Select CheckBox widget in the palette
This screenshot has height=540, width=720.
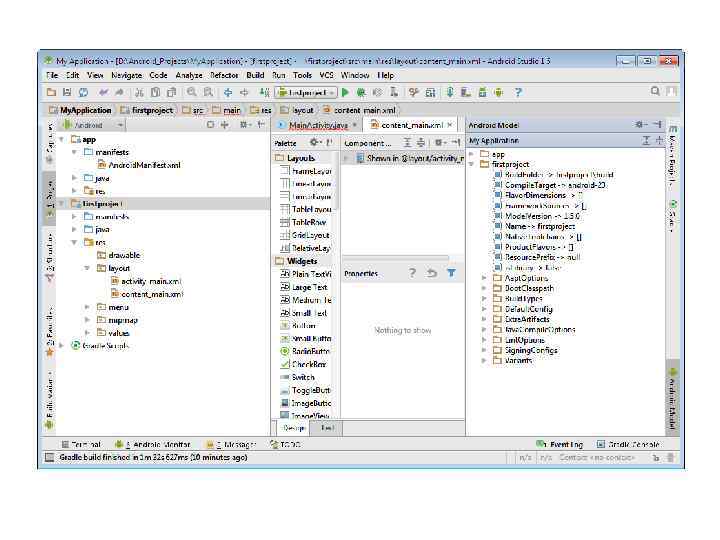[304, 364]
